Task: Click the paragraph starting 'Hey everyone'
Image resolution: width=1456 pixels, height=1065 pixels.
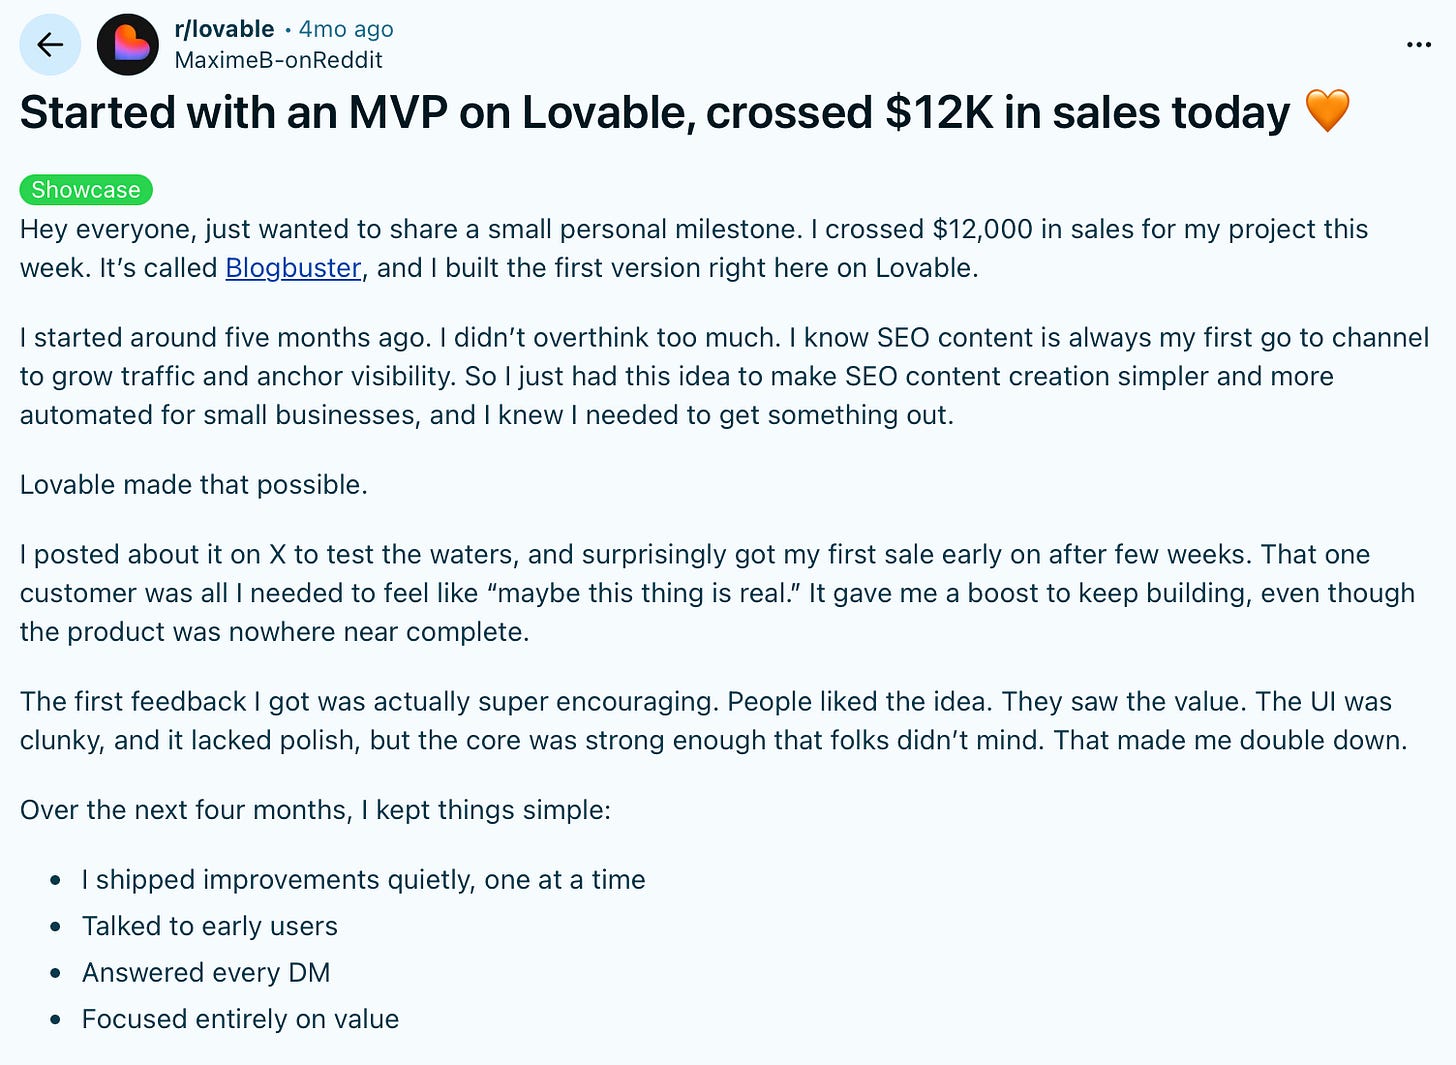Action: (x=694, y=248)
